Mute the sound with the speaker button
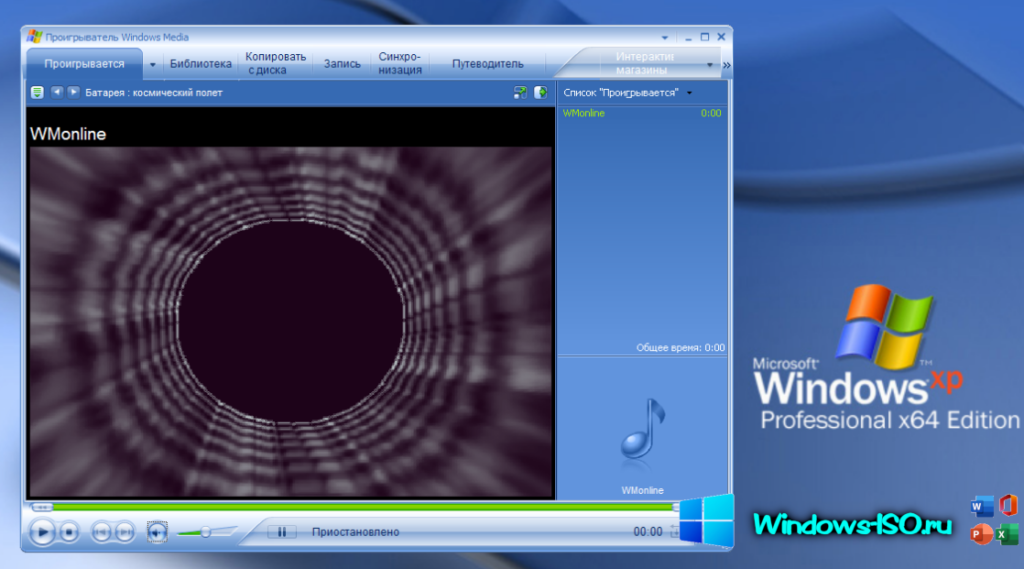 (x=157, y=532)
